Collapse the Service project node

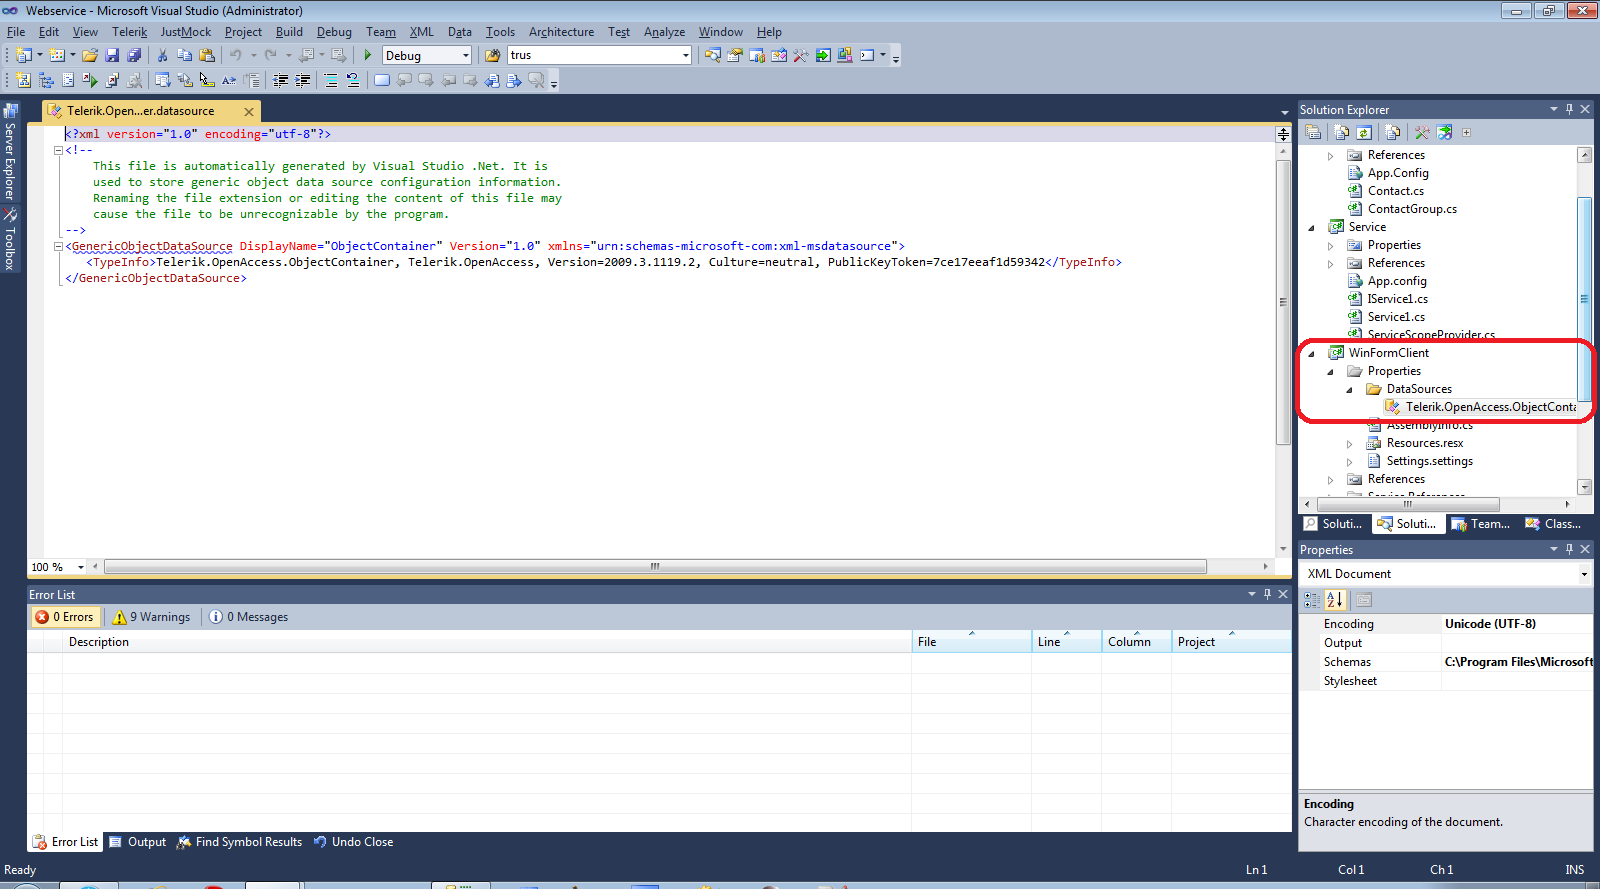tap(1311, 227)
